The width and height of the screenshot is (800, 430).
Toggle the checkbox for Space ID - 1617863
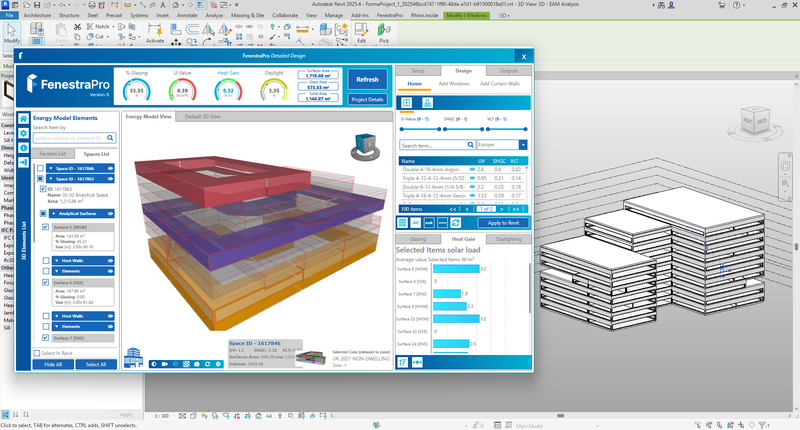(40, 179)
